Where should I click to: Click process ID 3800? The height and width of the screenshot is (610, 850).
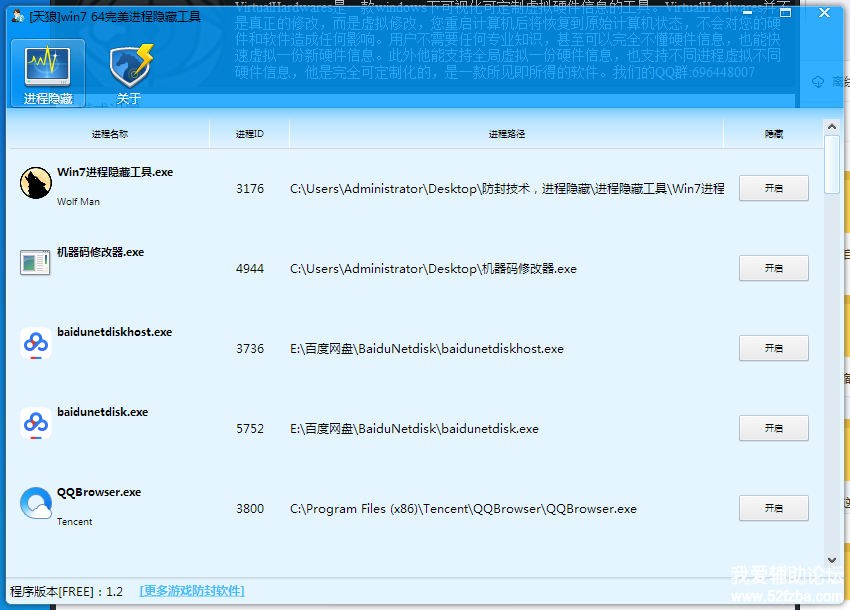(250, 509)
